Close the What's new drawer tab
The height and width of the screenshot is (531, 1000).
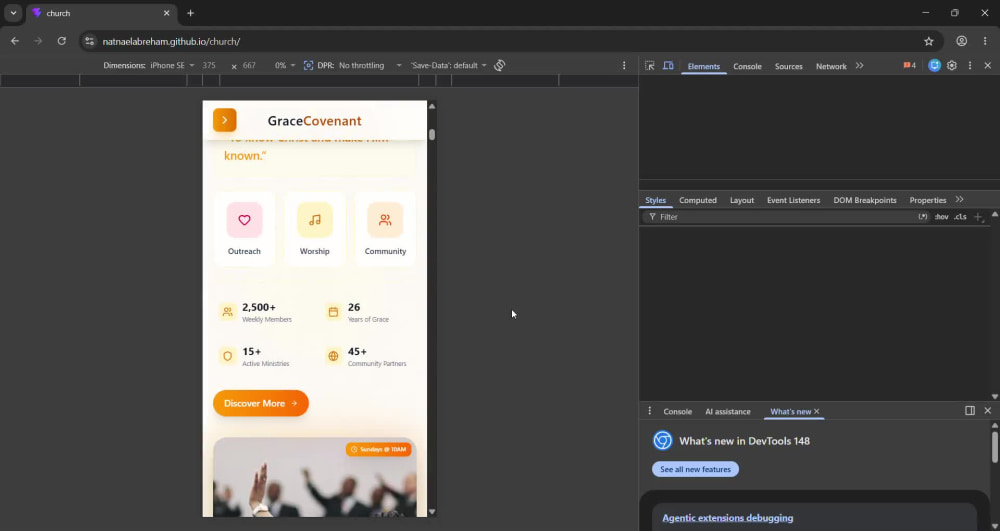pyautogui.click(x=816, y=411)
